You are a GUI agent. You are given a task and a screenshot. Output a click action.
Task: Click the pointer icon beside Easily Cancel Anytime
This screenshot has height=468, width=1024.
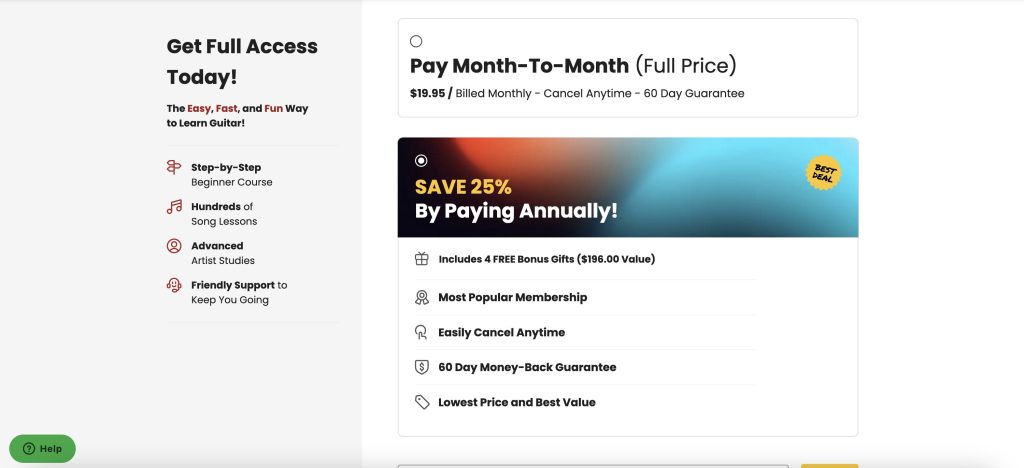pyautogui.click(x=421, y=332)
